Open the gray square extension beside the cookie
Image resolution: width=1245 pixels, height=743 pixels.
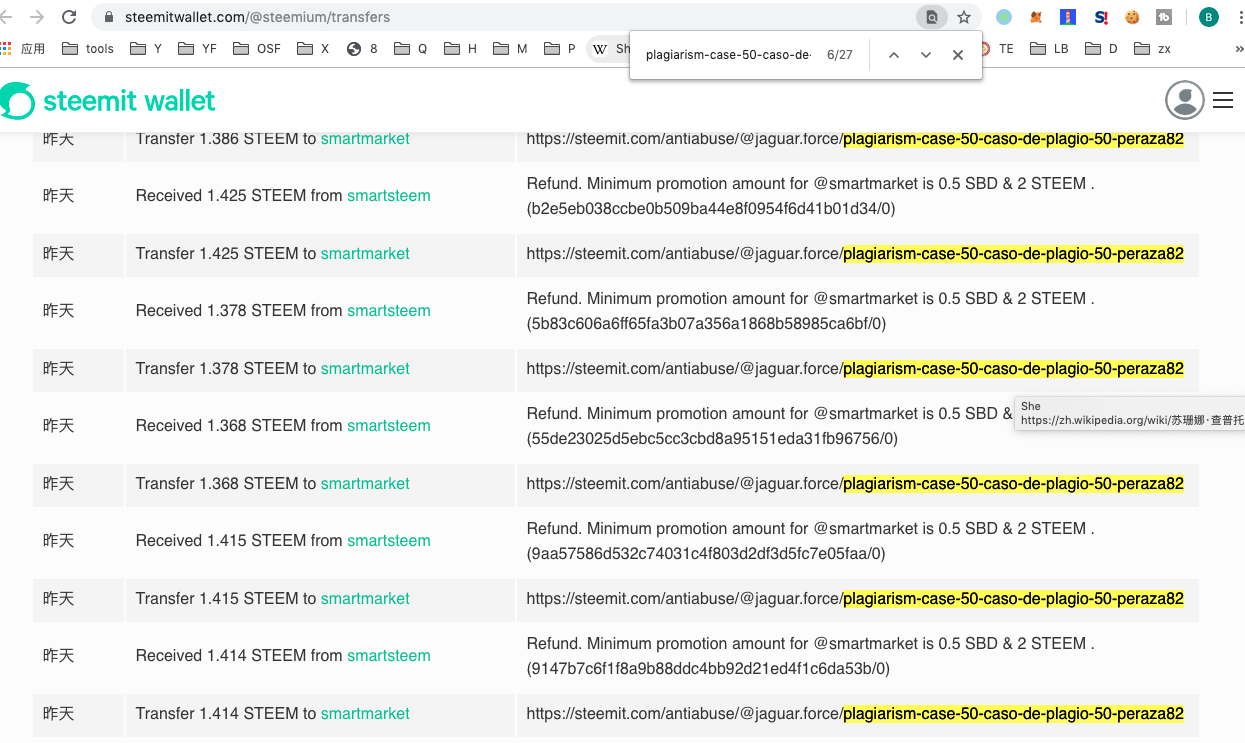coord(1164,17)
